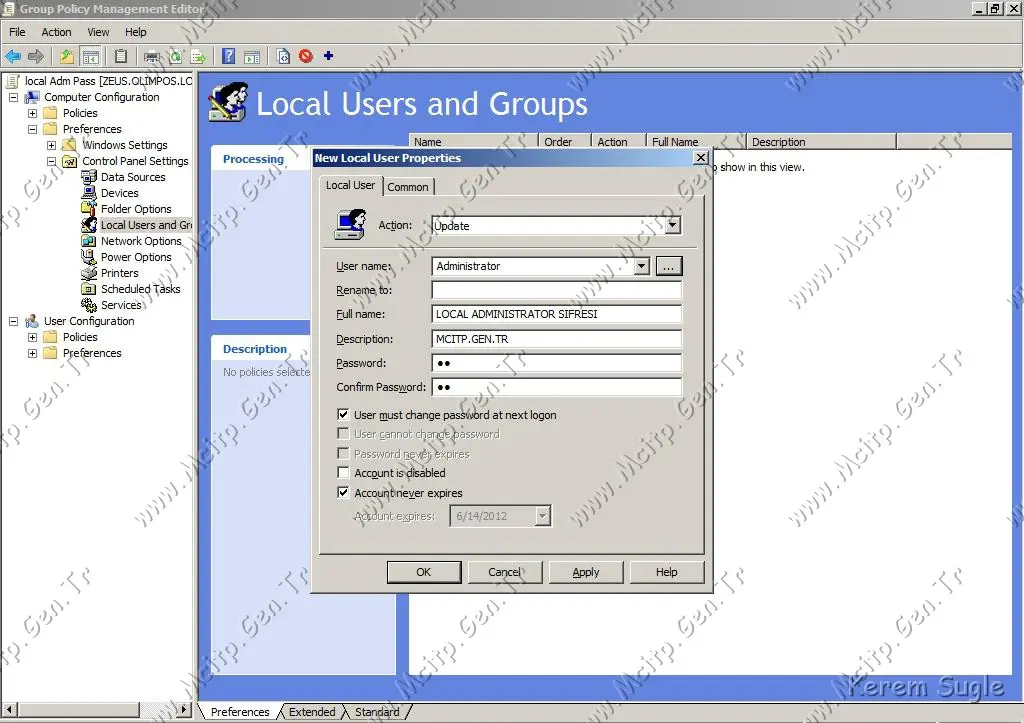Open the Account expires date dropdown
The image size is (1024, 723).
(x=543, y=516)
